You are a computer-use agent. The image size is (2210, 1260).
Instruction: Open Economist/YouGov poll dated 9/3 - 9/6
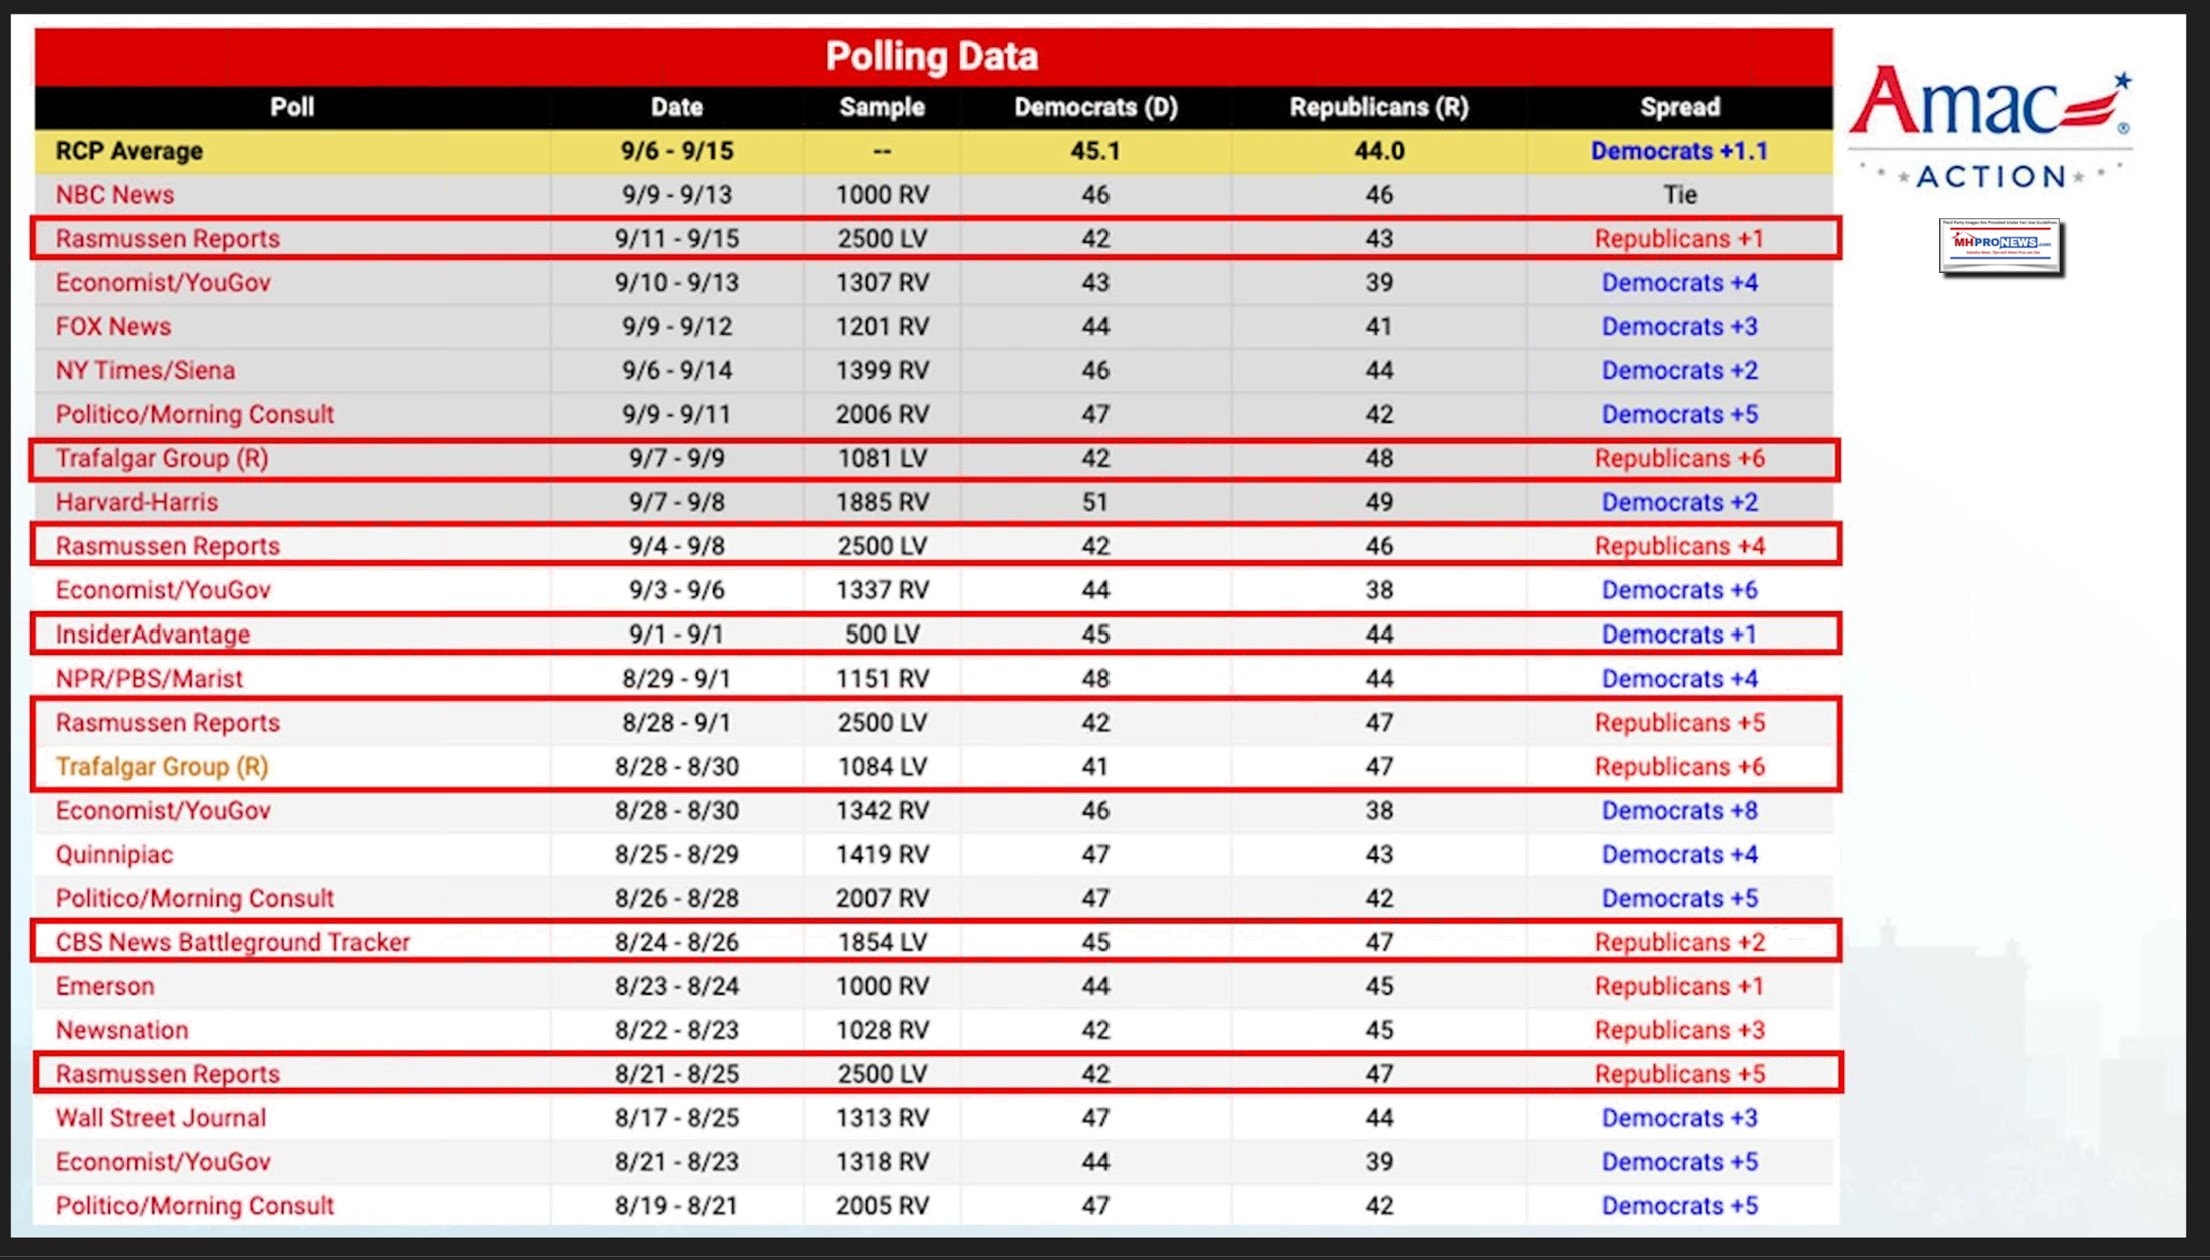[163, 590]
